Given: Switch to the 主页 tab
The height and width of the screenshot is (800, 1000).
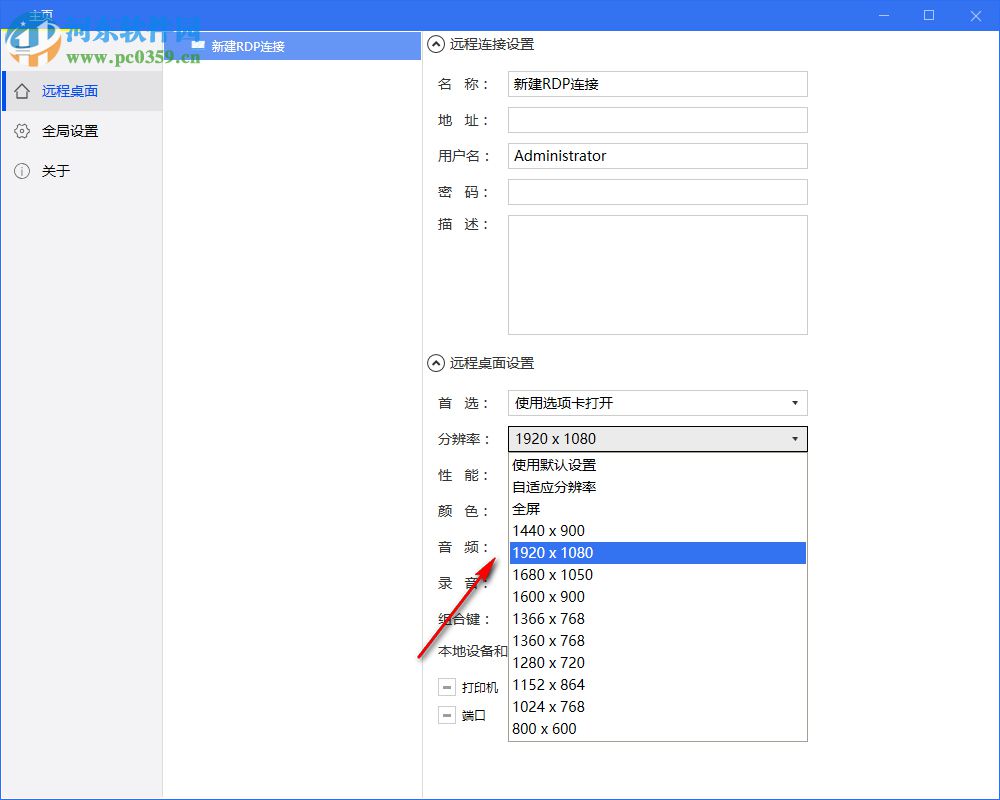Looking at the screenshot, I should click(44, 14).
